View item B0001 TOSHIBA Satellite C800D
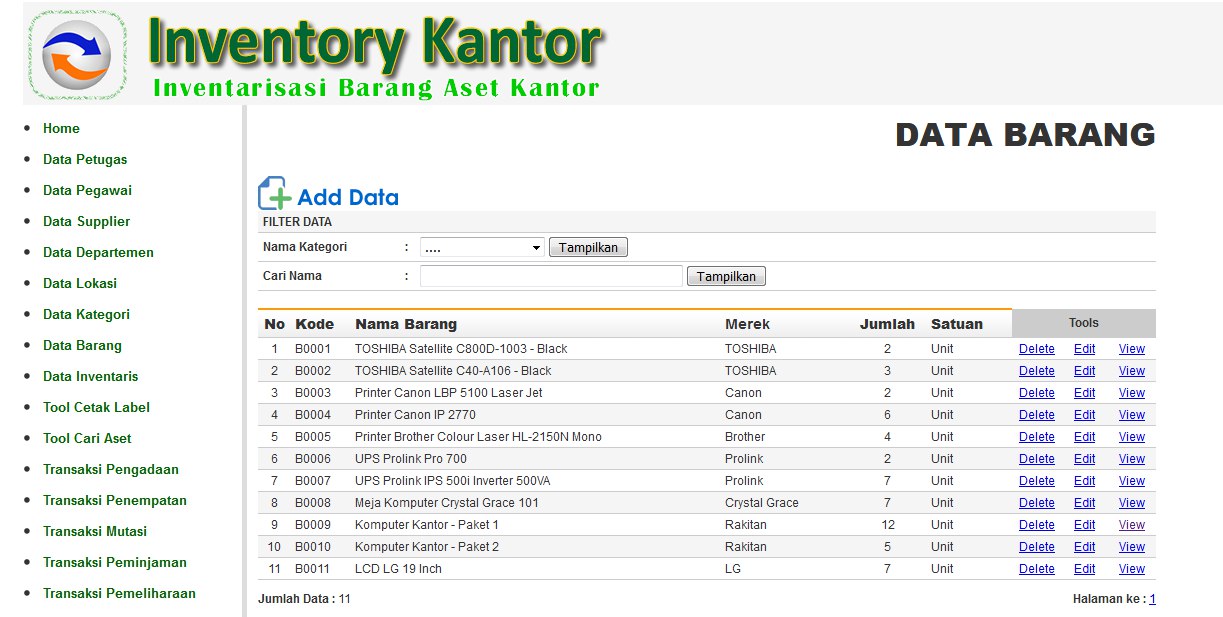 pos(1132,349)
